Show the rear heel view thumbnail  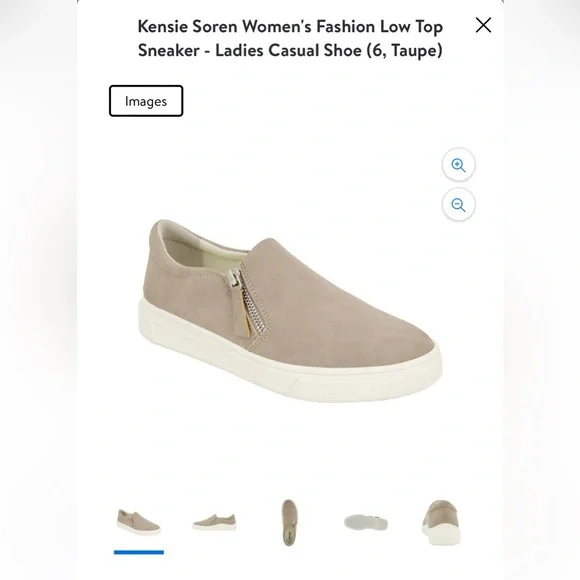pos(441,522)
